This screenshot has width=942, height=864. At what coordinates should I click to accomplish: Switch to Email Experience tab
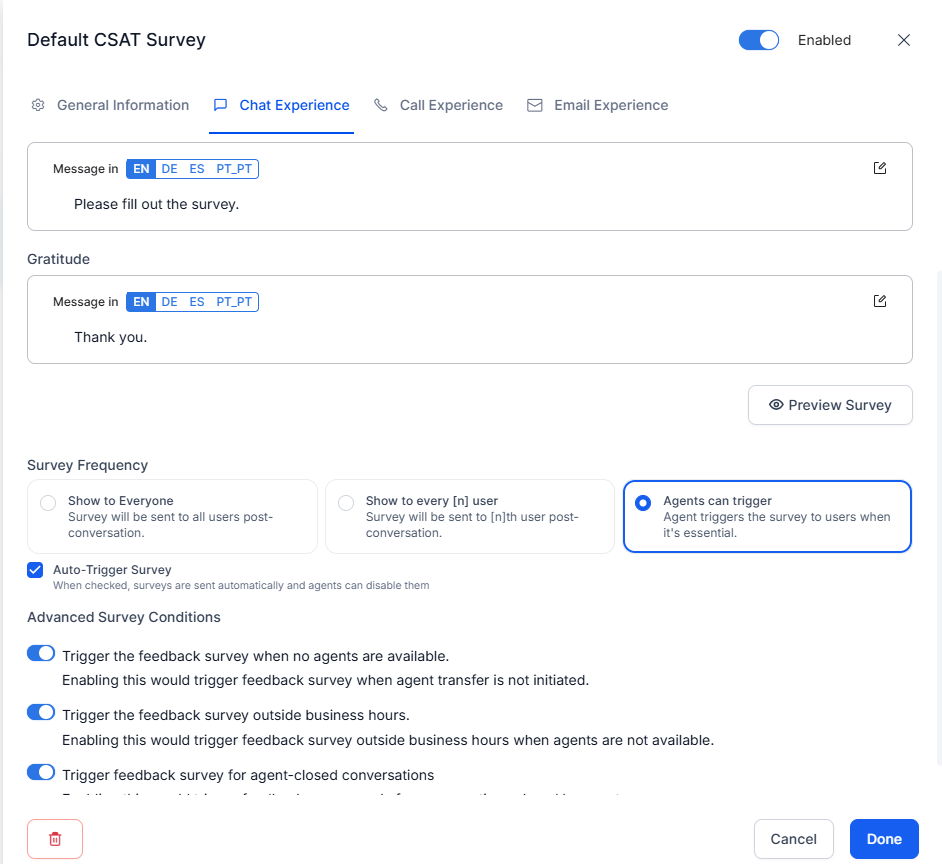(598, 105)
